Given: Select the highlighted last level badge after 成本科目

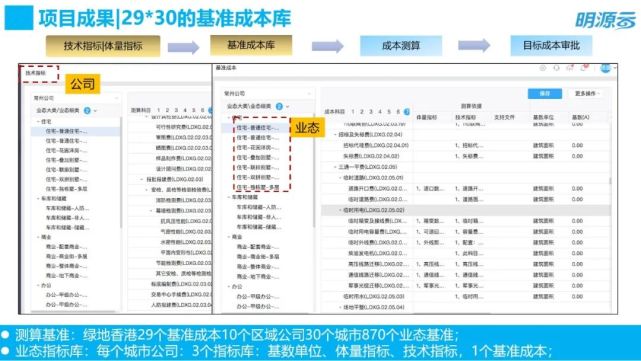Looking at the screenshot, I should pos(406,112).
